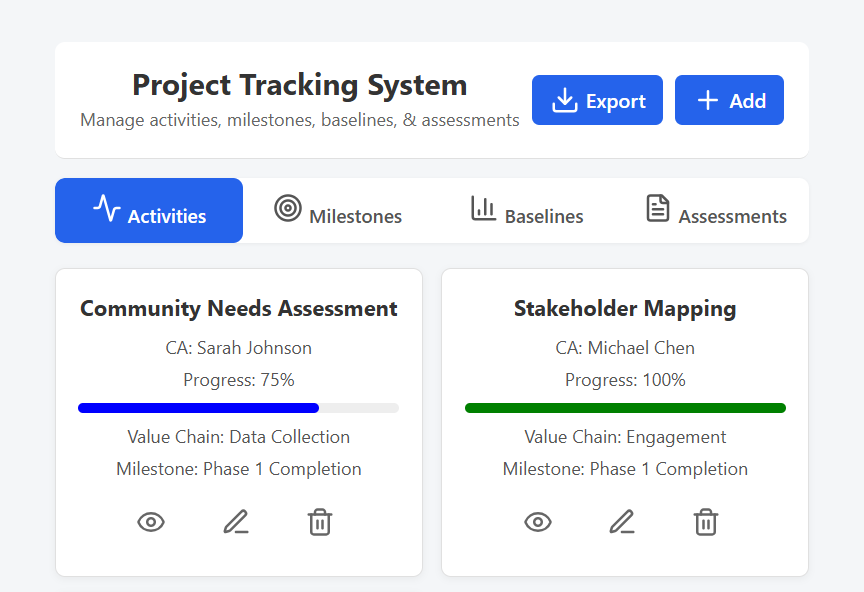
Task: Switch to the Baselines tab
Action: [x=526, y=210]
